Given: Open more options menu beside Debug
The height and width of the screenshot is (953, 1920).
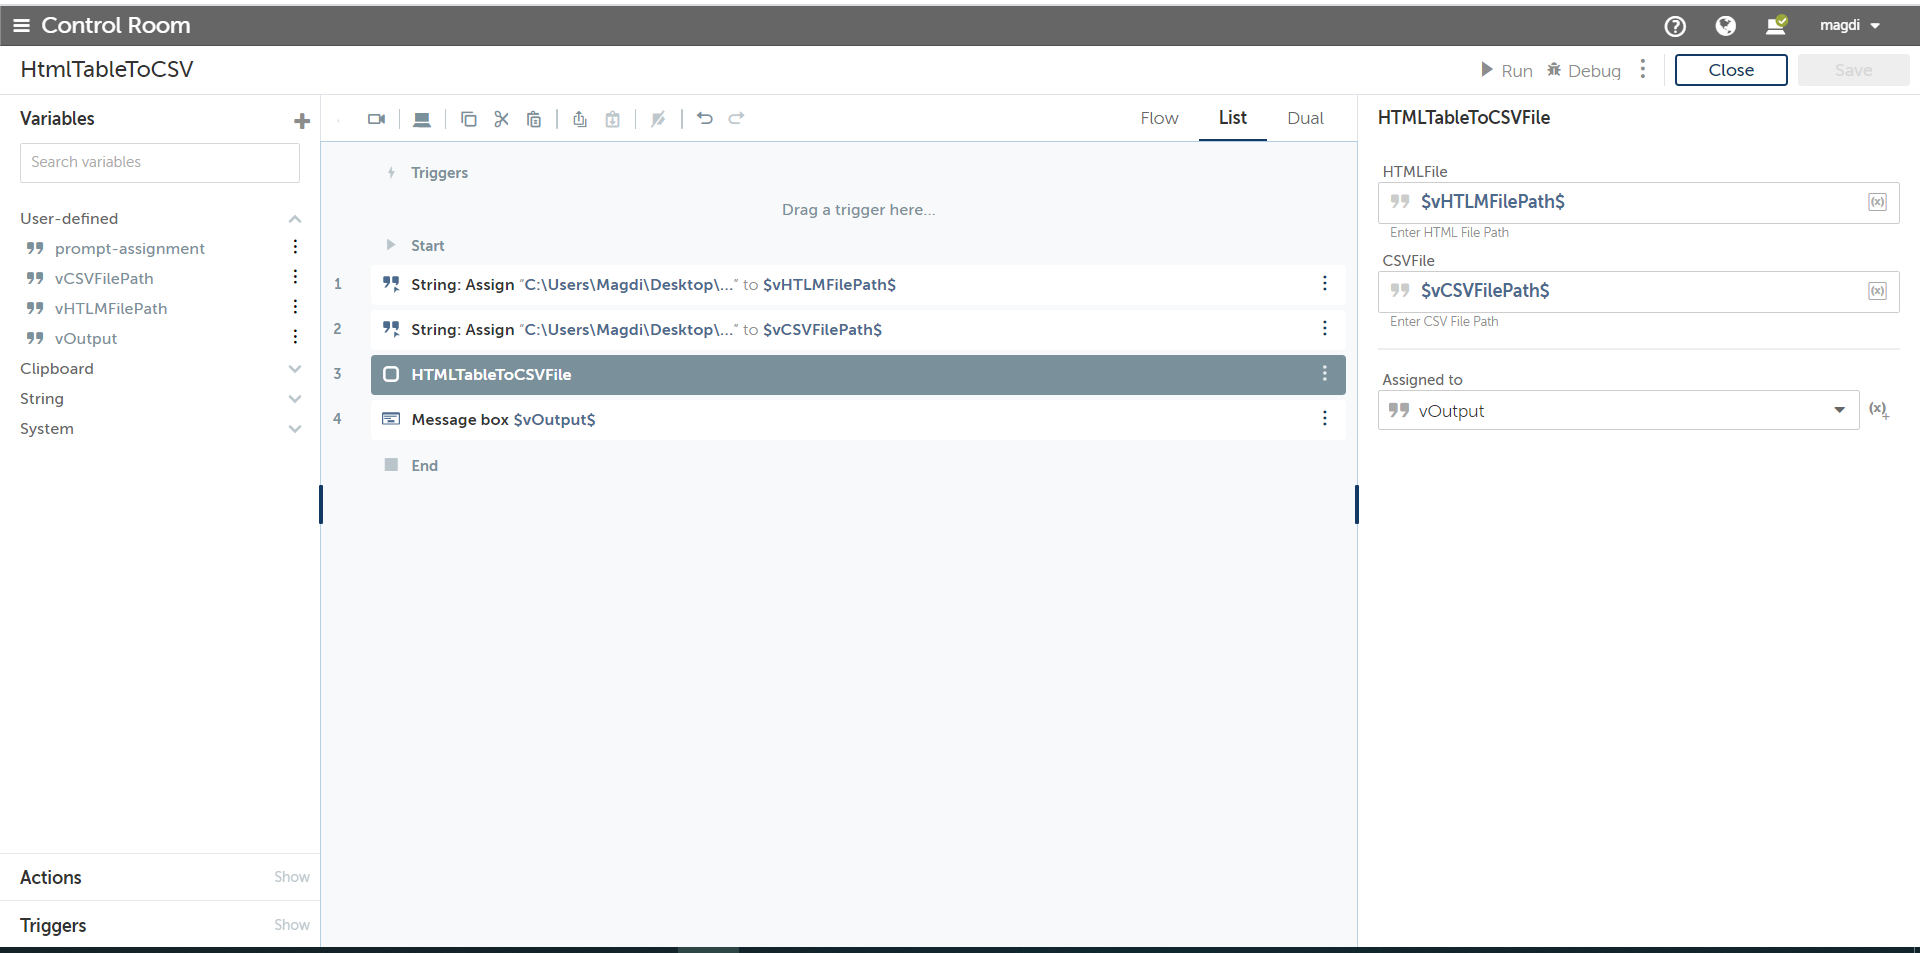Looking at the screenshot, I should (x=1643, y=69).
